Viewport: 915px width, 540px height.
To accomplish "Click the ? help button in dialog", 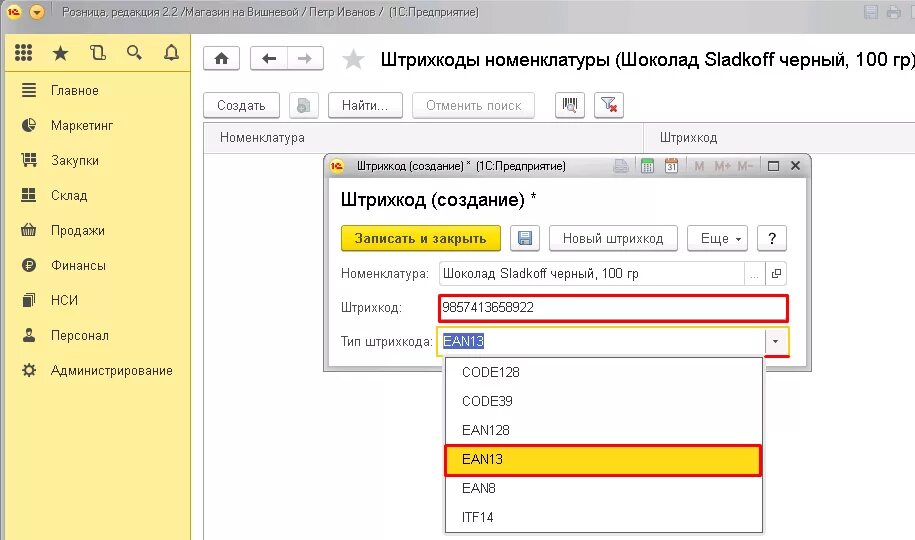I will tap(771, 238).
